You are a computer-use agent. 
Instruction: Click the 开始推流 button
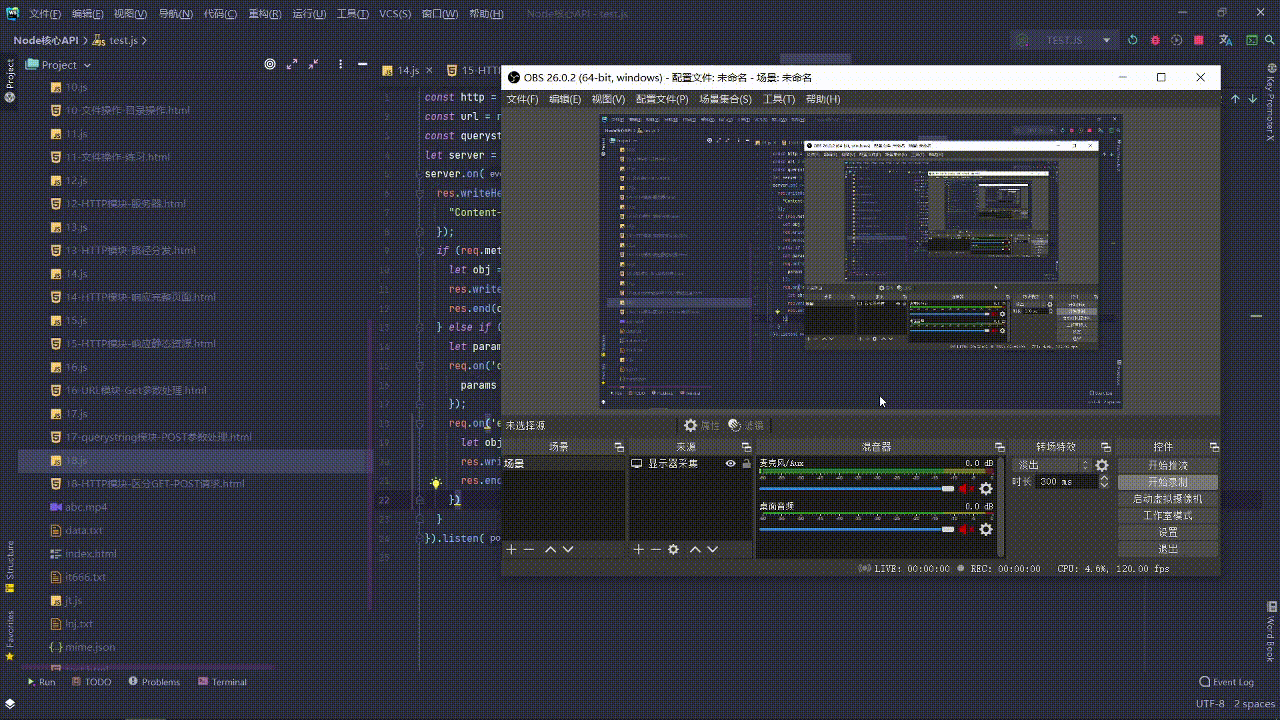pyautogui.click(x=1167, y=465)
